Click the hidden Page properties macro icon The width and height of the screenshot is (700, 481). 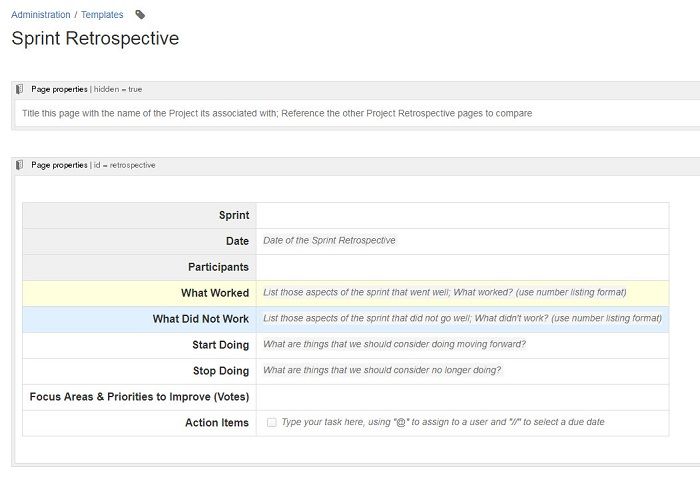pyautogui.click(x=20, y=89)
